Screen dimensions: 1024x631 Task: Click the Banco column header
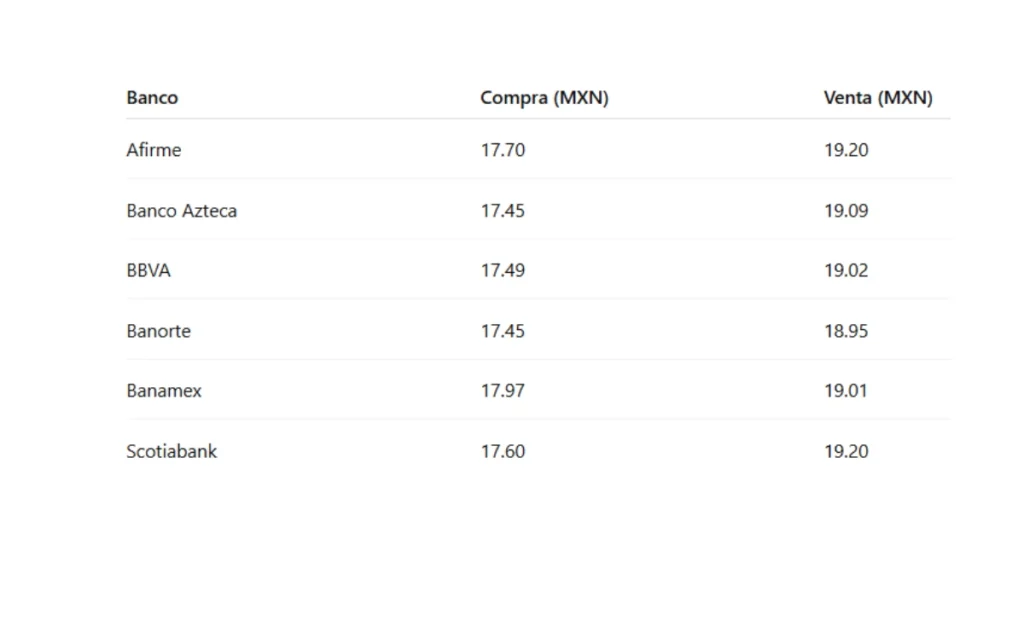tap(152, 97)
